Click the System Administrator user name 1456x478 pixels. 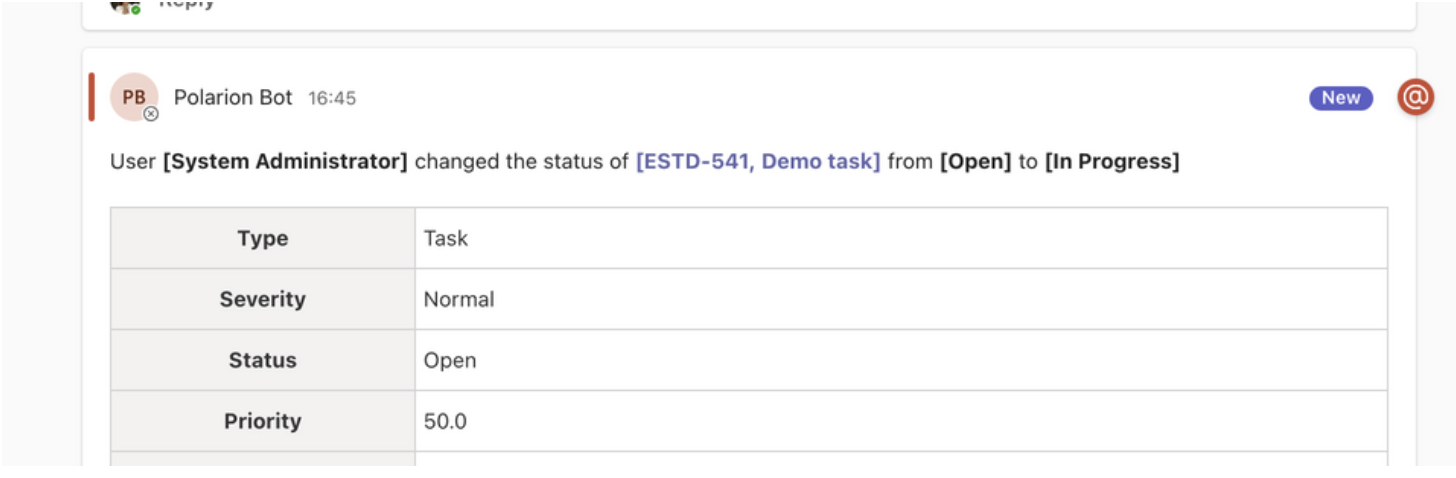click(285, 161)
